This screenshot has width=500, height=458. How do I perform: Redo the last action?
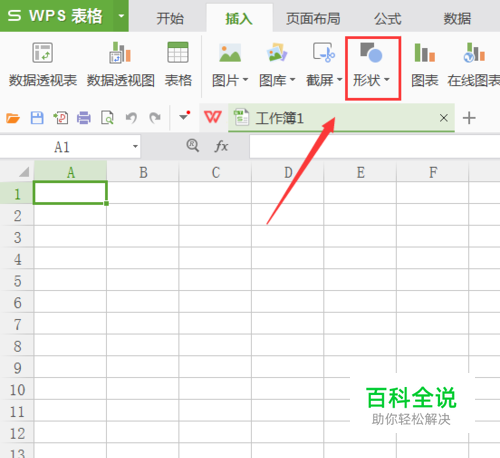[155, 118]
